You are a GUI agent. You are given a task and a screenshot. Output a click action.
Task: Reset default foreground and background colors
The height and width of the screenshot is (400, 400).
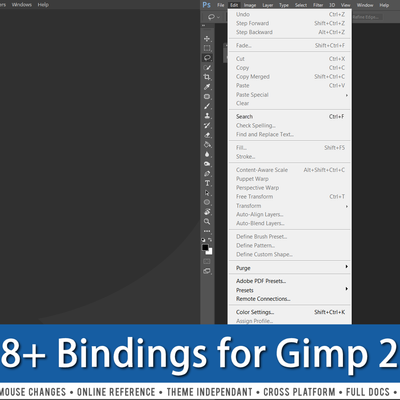click(203, 240)
